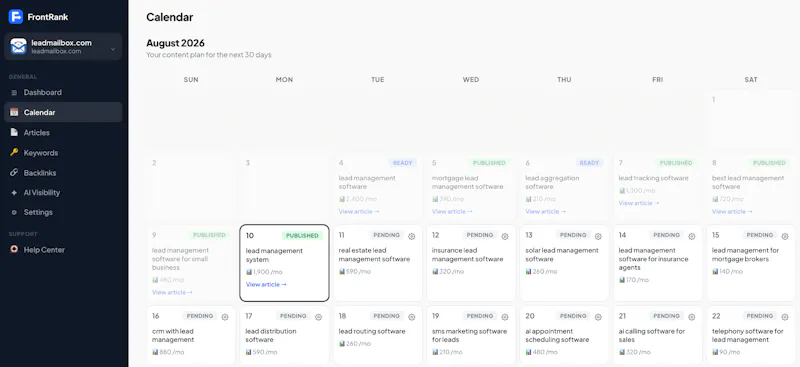Viewport: 800px width, 367px height.
Task: Click keyword text 'lead routing software'
Action: 372,331
